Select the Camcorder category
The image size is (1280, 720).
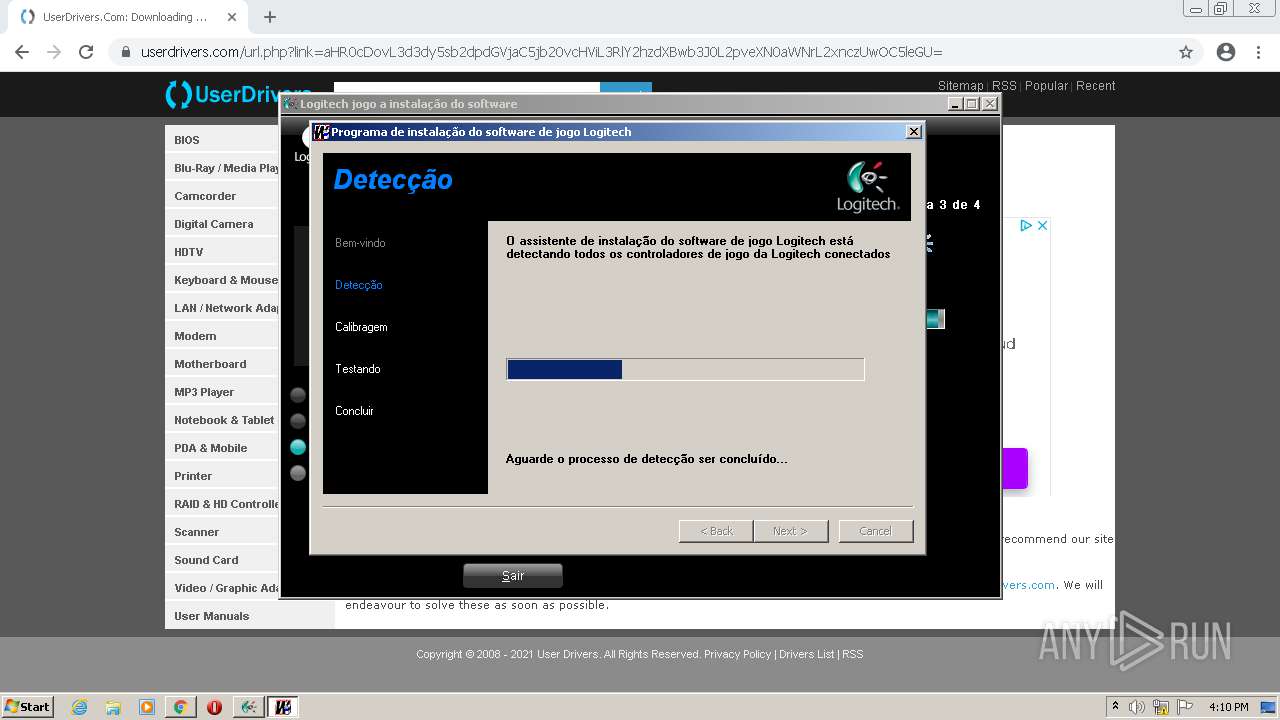click(205, 196)
